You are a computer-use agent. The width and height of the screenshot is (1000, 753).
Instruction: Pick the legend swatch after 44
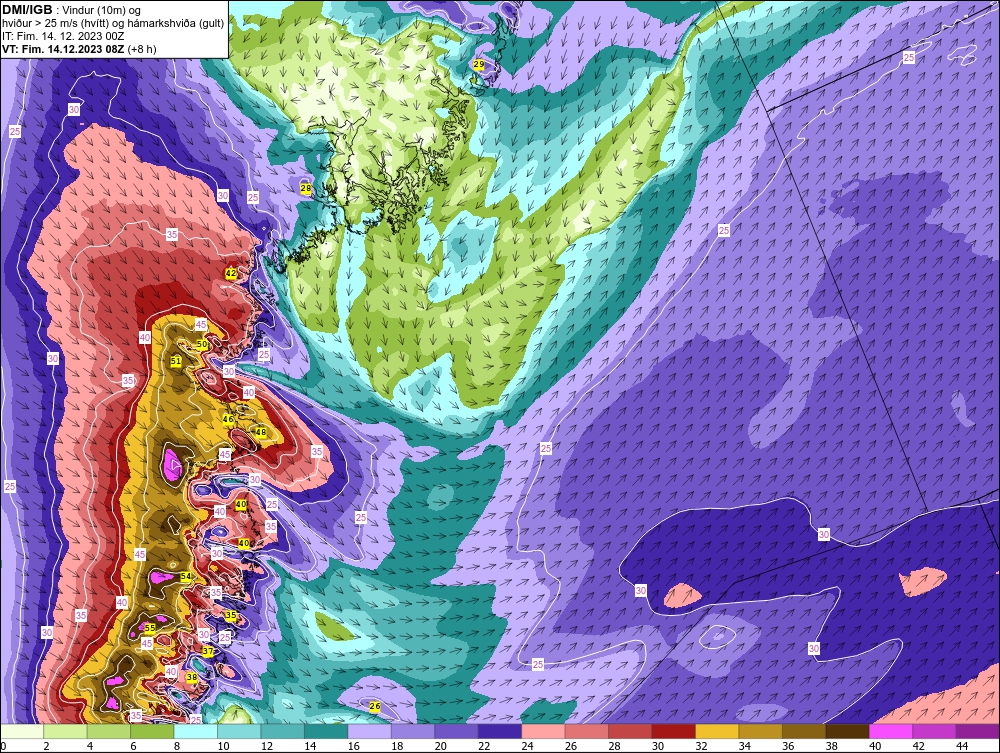pos(978,731)
